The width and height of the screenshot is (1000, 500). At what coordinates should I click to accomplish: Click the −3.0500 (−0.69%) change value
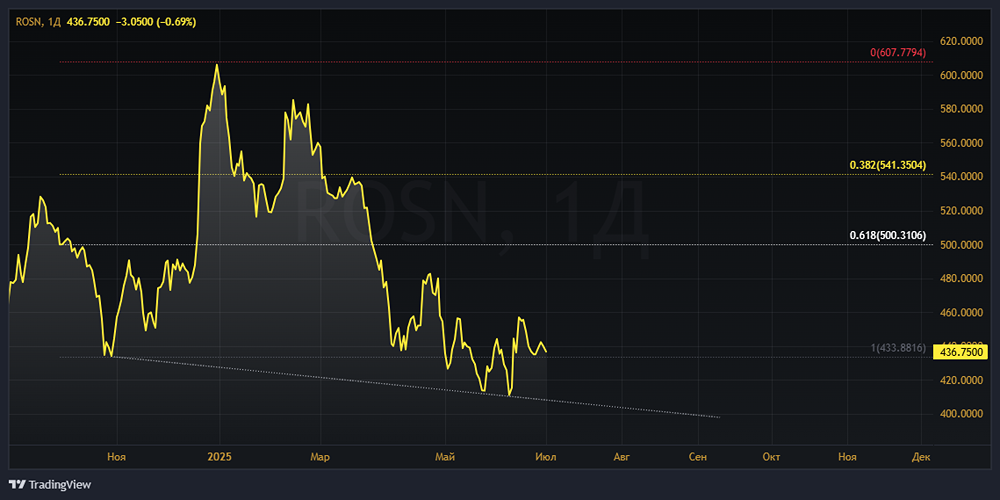tap(155, 22)
